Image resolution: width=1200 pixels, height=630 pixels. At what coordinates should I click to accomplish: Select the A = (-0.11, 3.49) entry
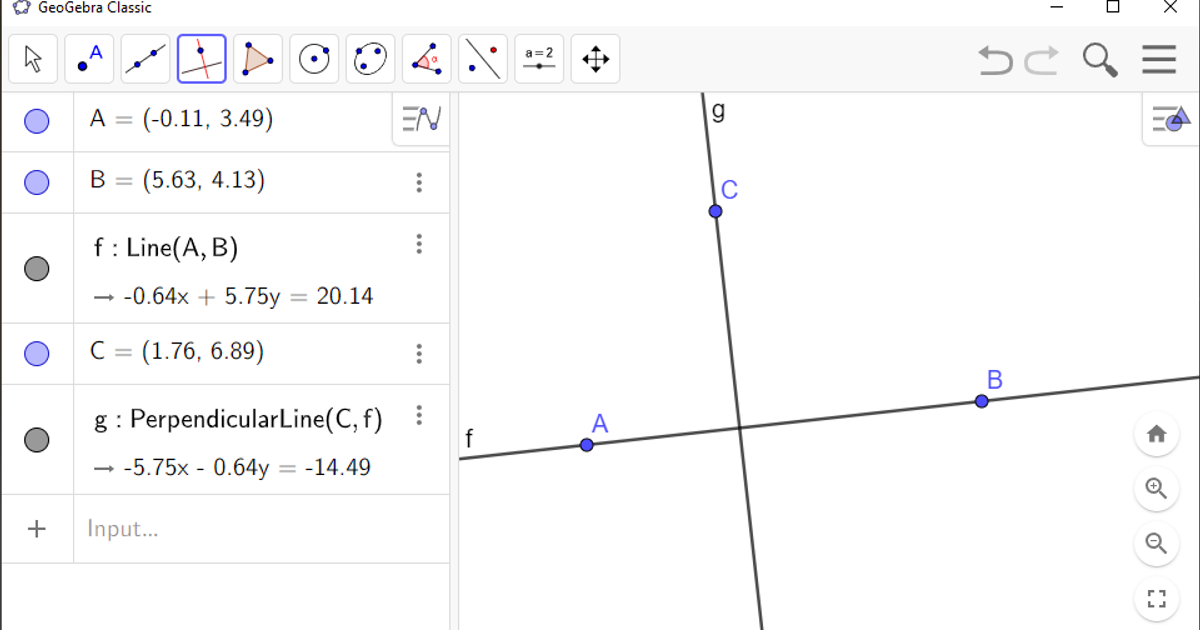(181, 119)
